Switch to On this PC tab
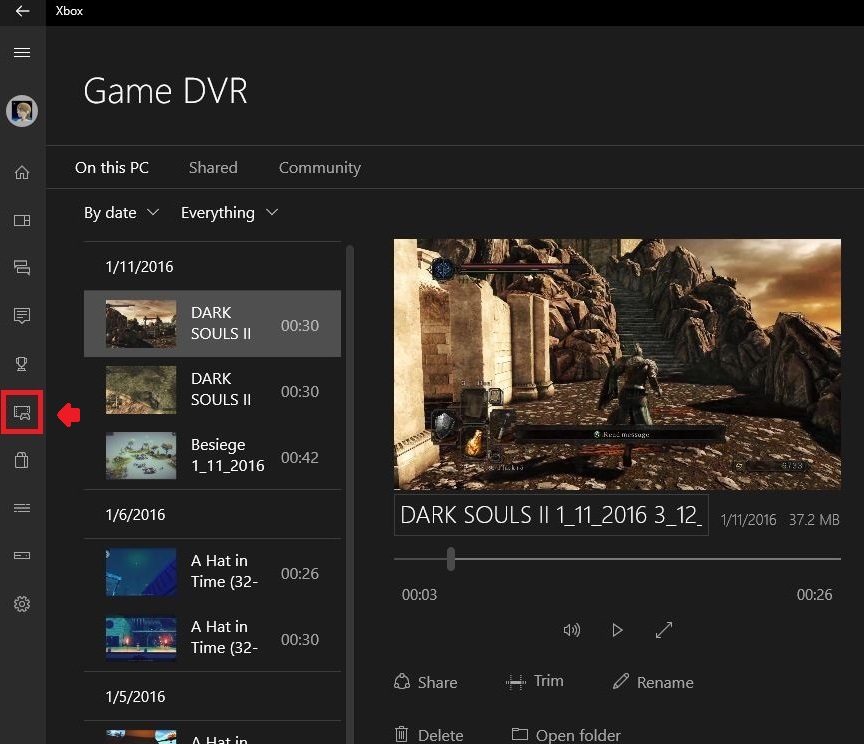 click(112, 168)
